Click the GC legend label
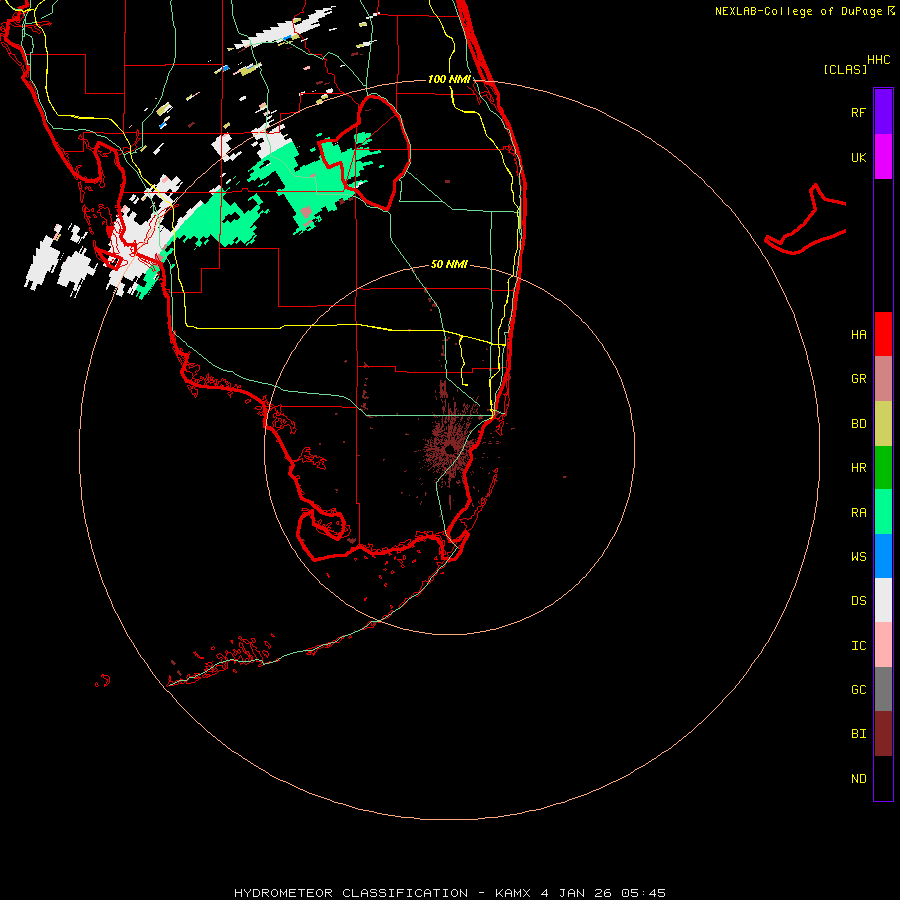Screen dimensions: 900x900 (858, 690)
